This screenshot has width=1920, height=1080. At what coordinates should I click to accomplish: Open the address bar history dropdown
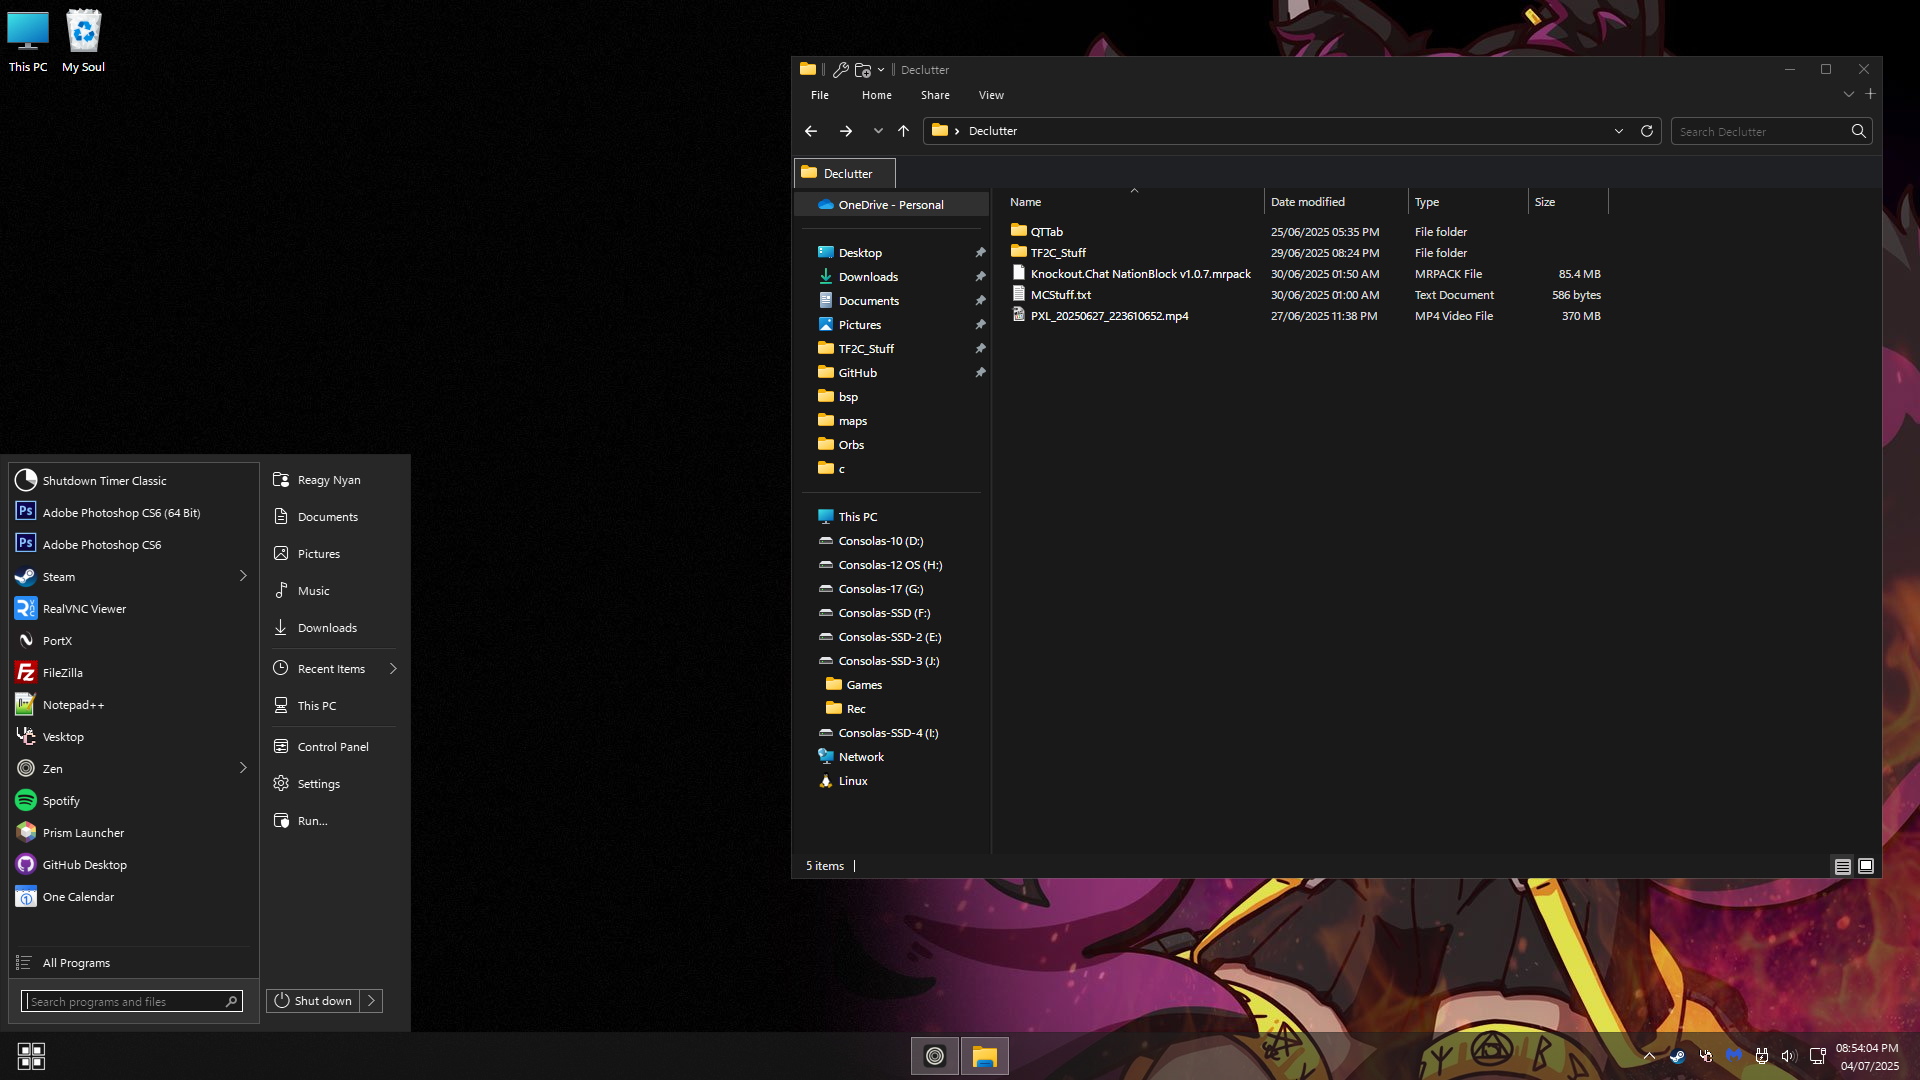[x=1619, y=131]
